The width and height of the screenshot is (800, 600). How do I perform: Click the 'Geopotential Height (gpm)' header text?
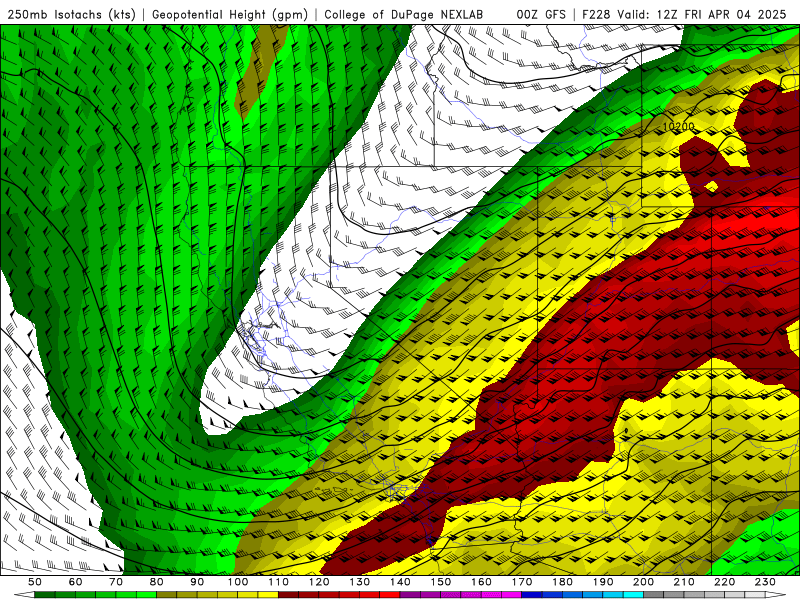[230, 15]
